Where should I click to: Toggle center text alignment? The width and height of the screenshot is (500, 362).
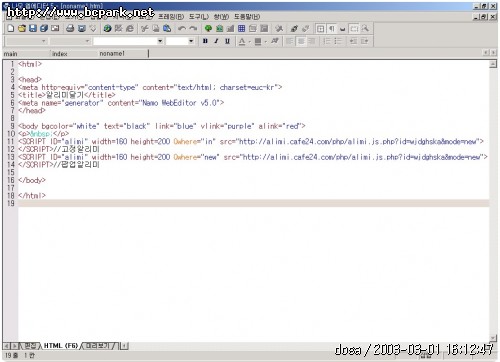[x=301, y=41]
